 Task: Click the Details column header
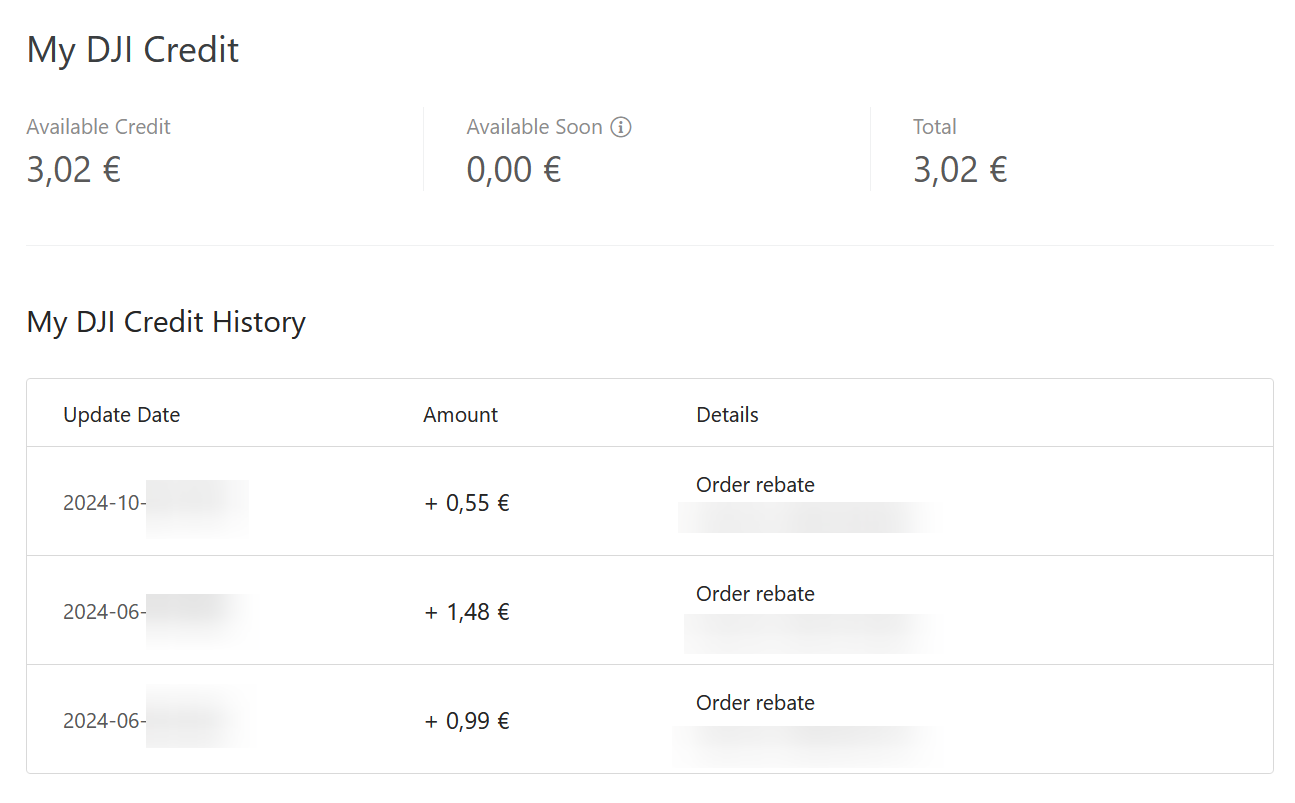pyautogui.click(x=727, y=415)
